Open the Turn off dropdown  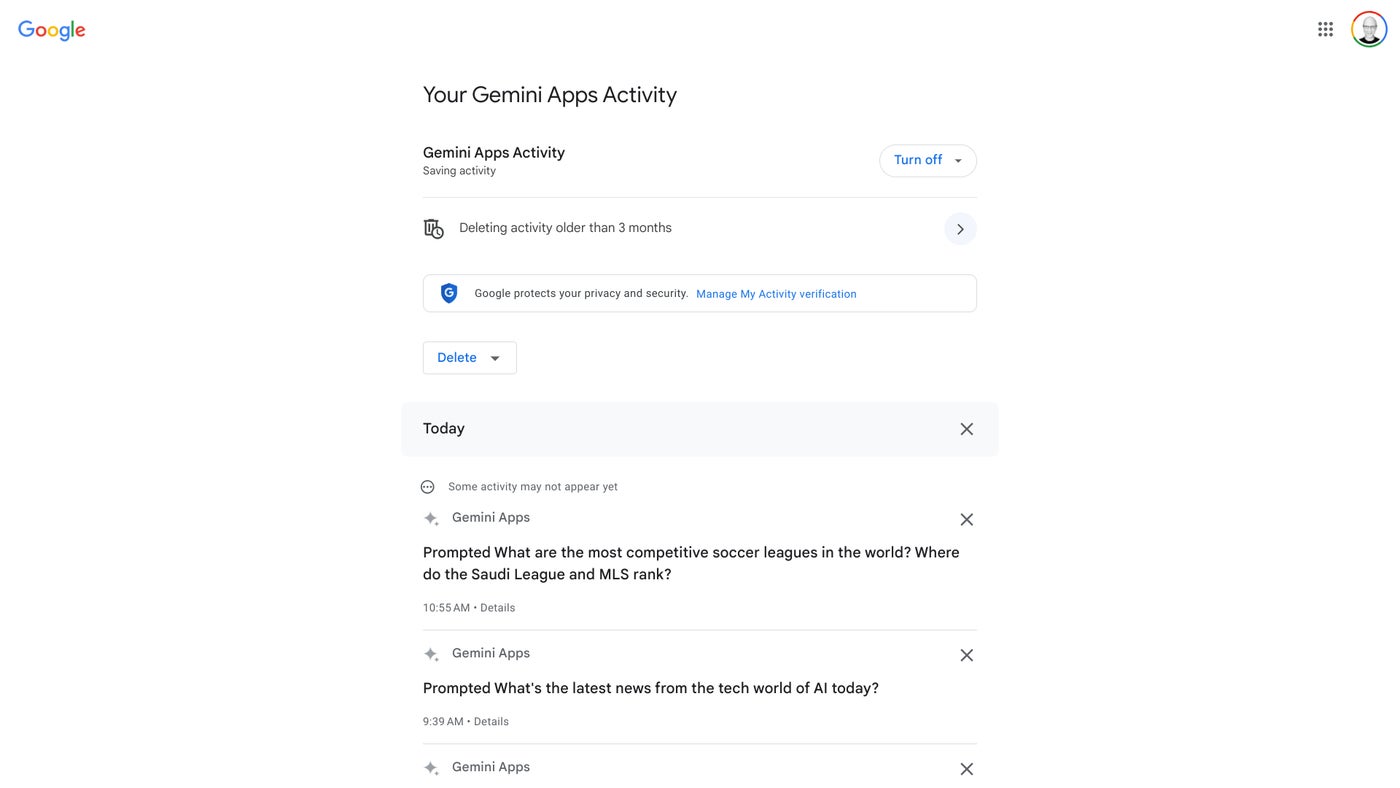pos(928,160)
